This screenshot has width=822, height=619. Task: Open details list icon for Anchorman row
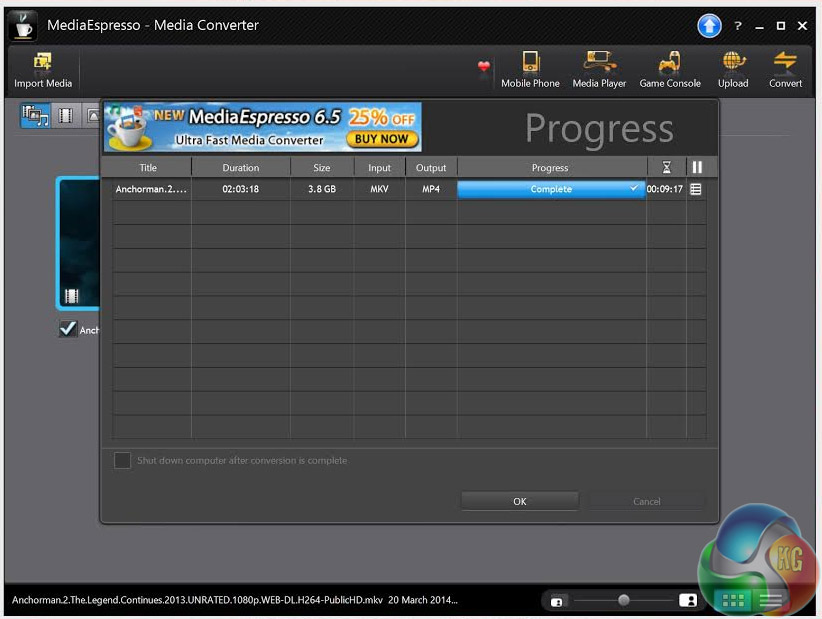point(696,189)
